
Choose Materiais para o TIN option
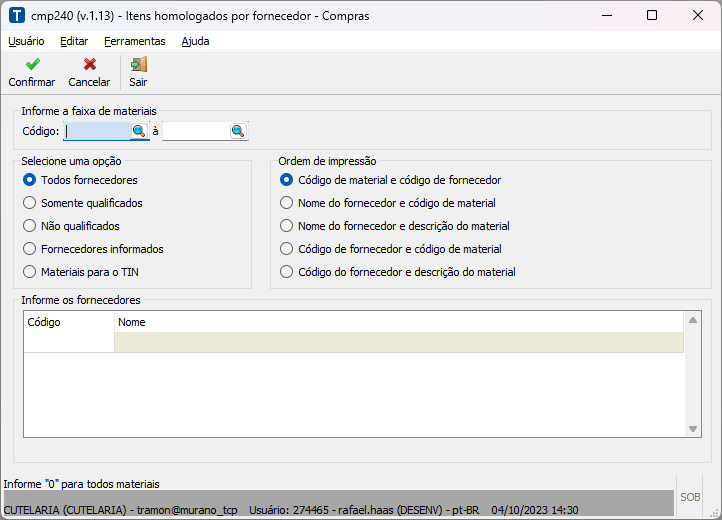click(x=30, y=272)
